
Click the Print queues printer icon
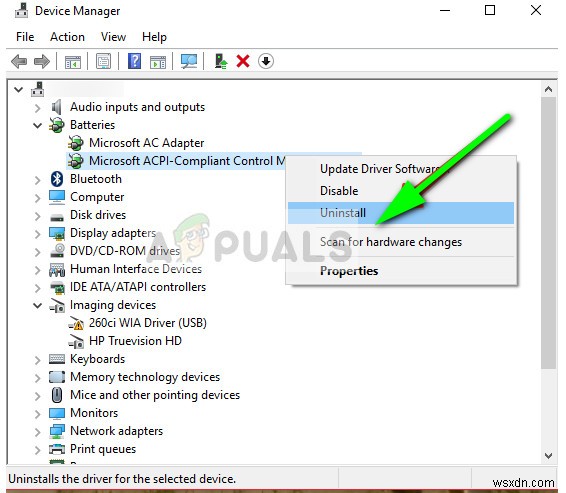pos(57,449)
